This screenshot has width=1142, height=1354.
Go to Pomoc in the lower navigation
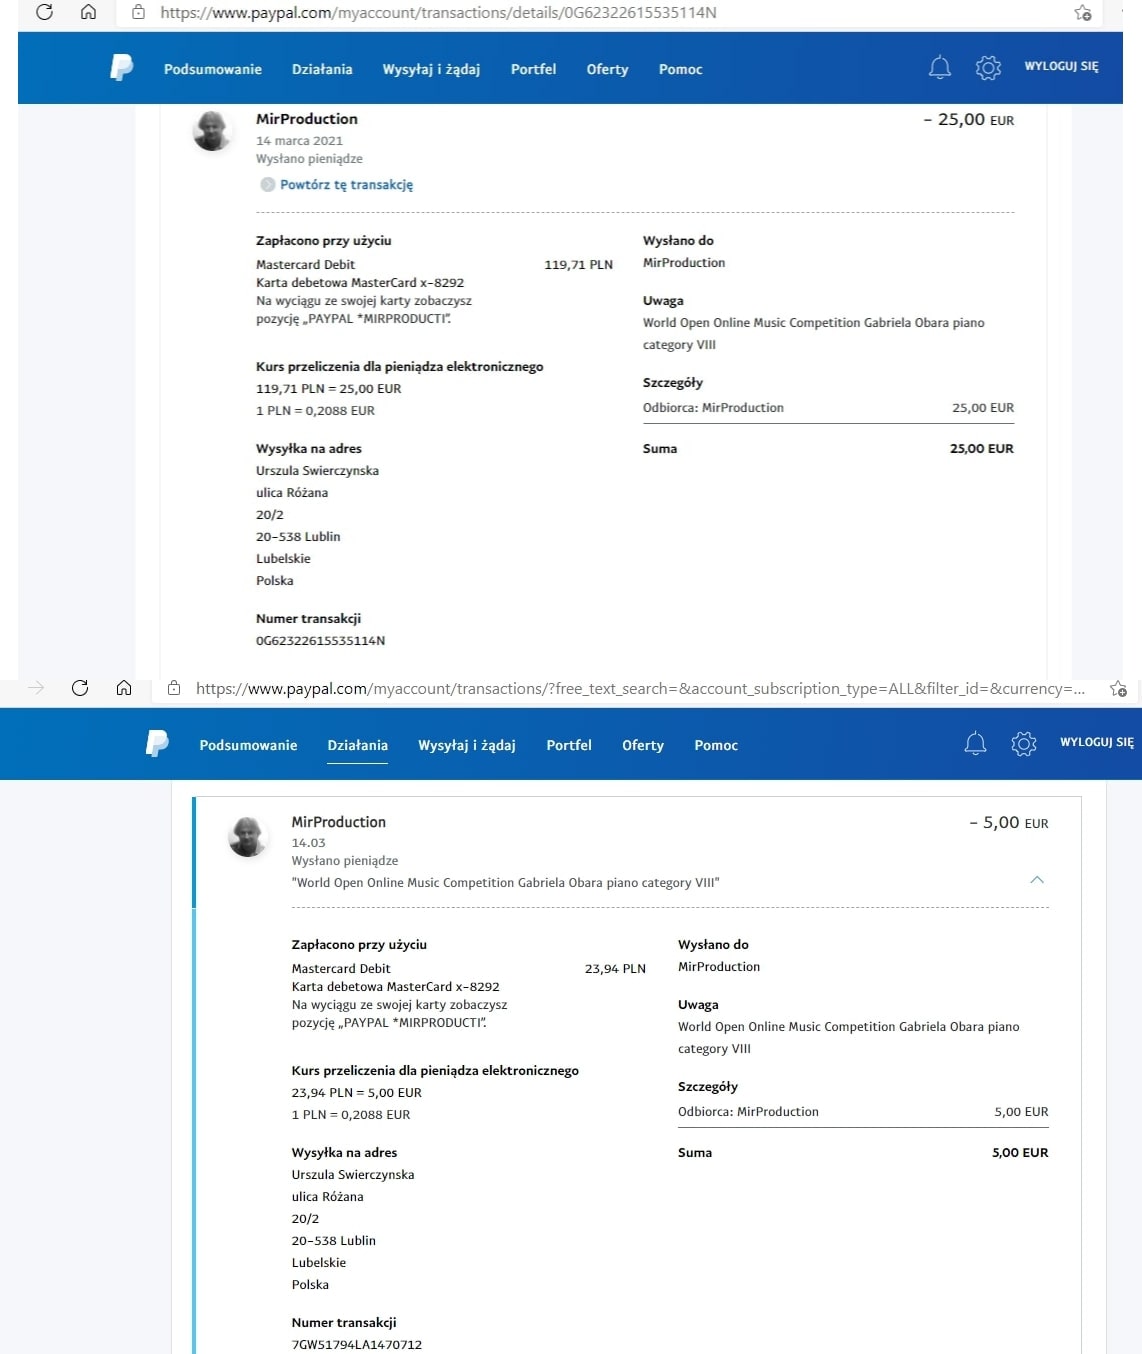point(716,745)
